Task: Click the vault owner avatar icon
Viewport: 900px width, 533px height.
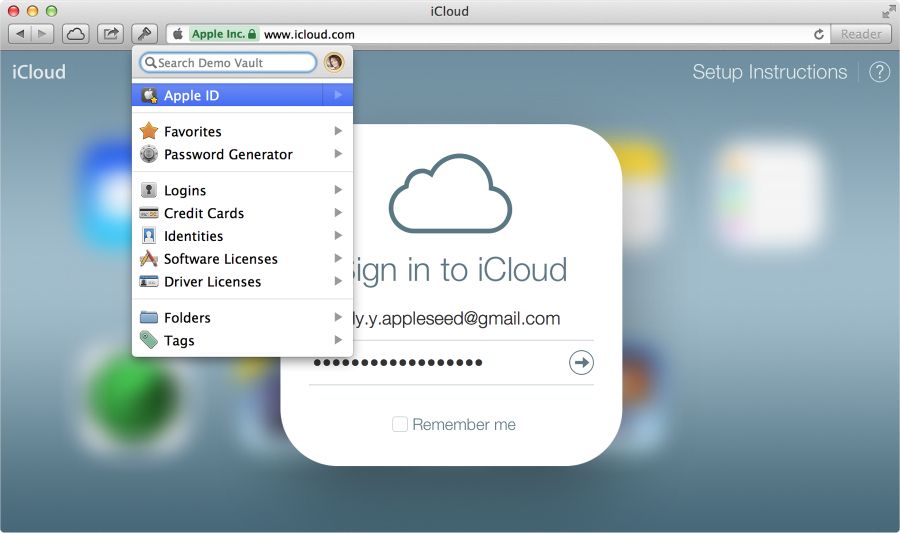Action: [334, 62]
